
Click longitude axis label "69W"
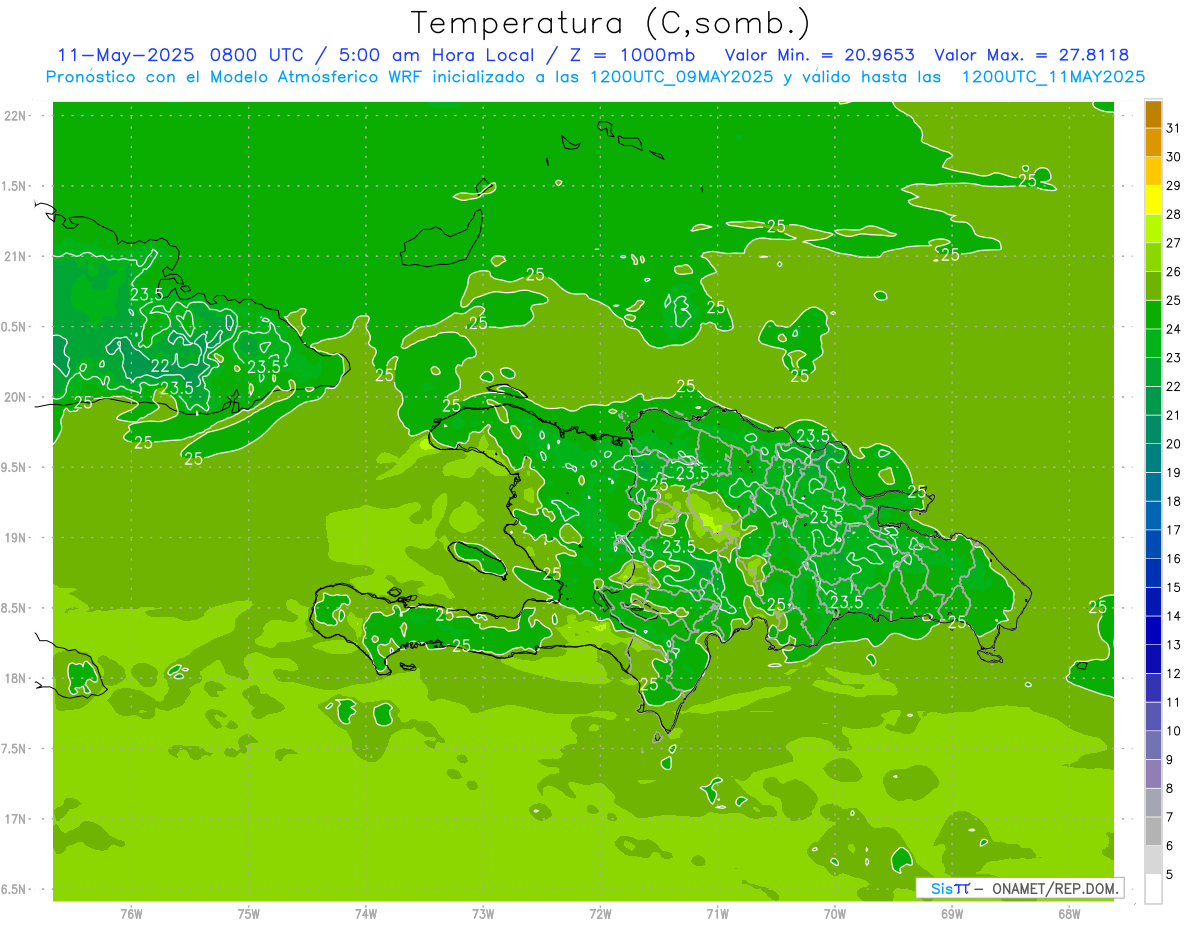point(952,914)
